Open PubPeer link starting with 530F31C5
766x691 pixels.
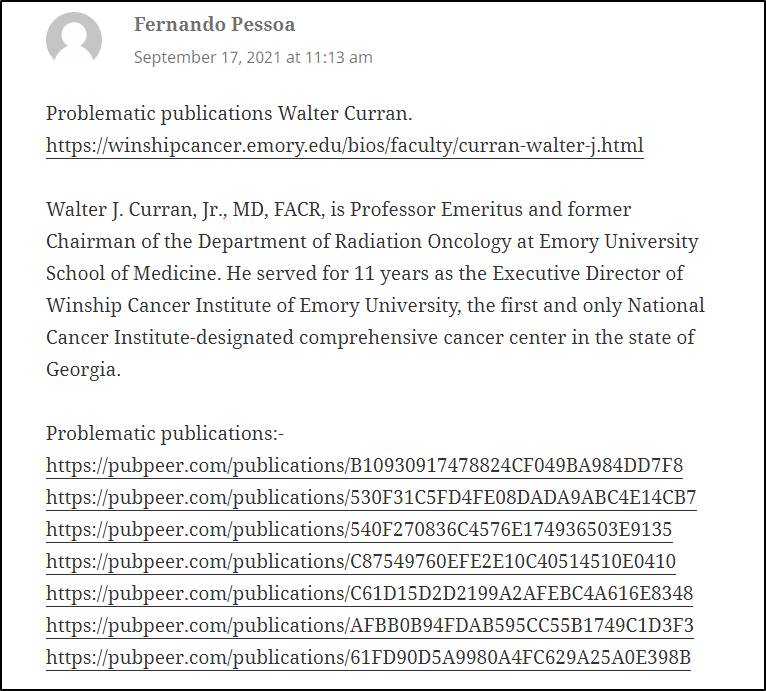[371, 497]
